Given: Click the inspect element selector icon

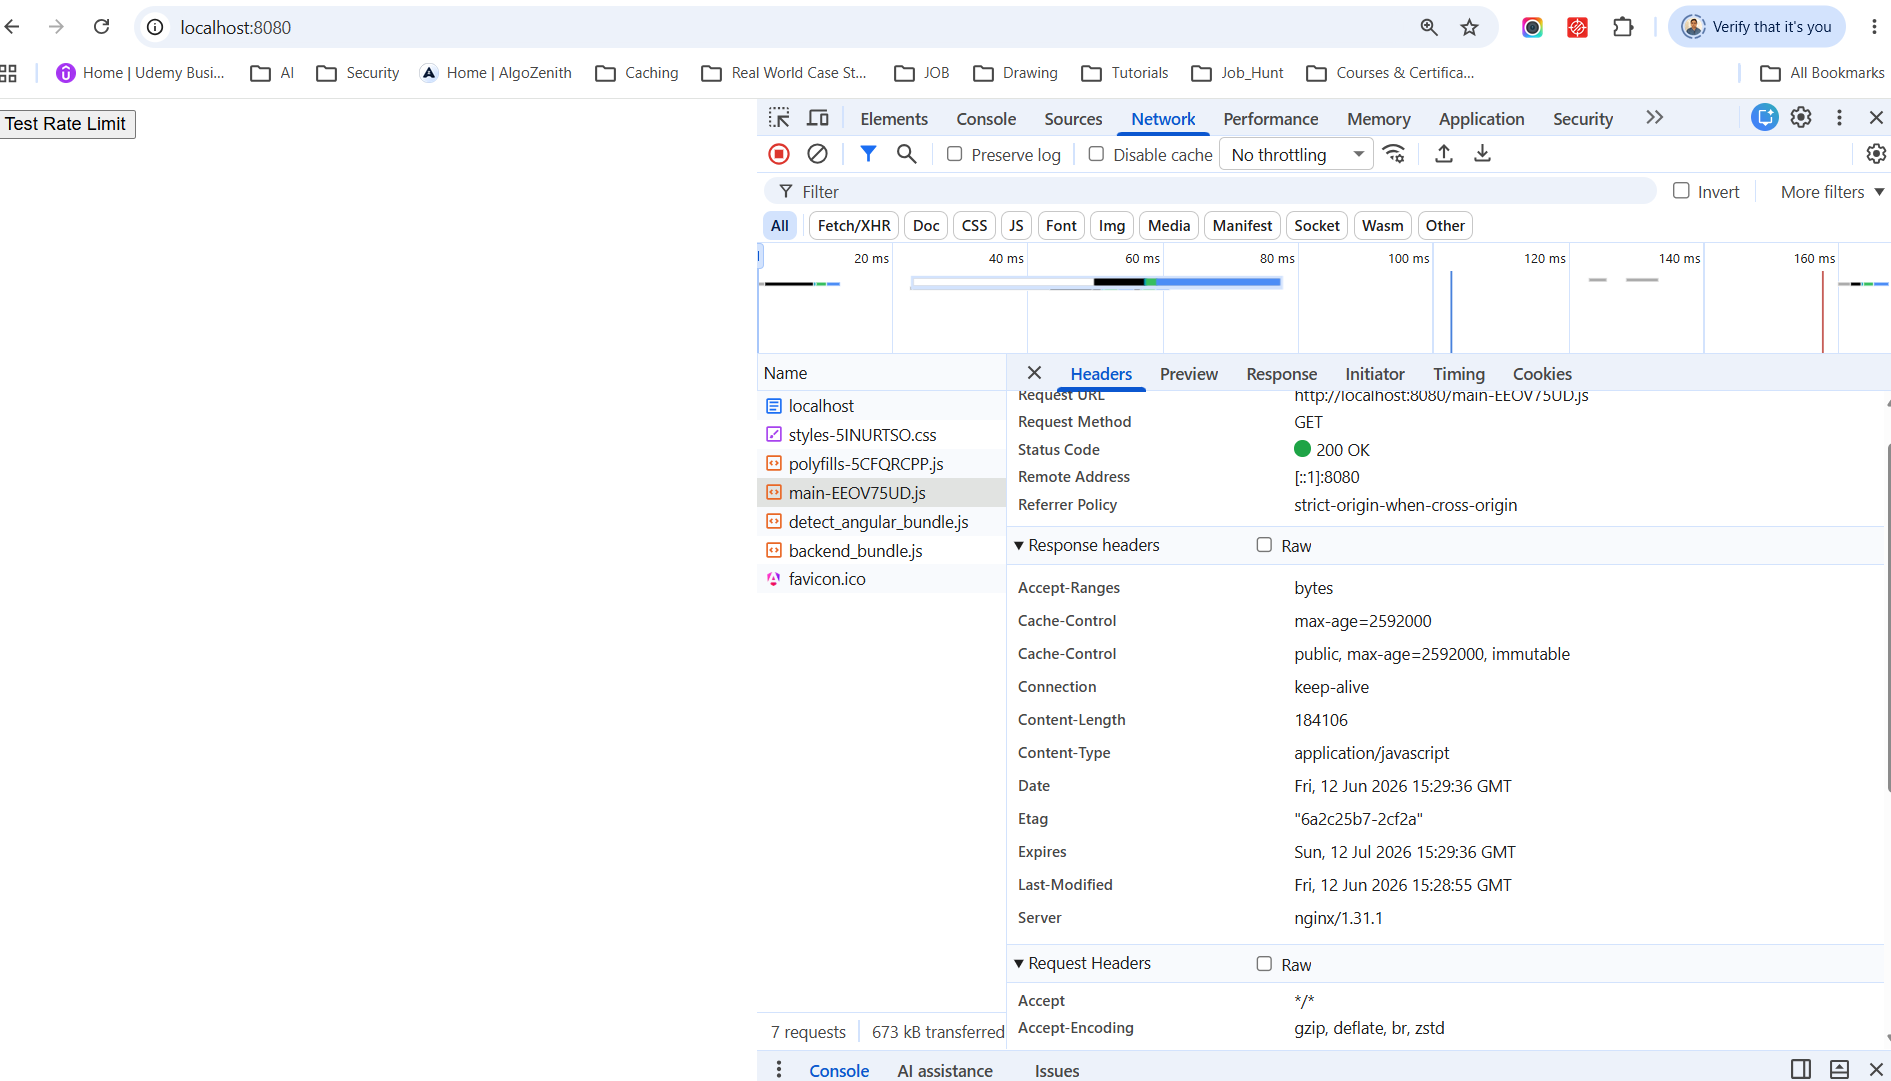Looking at the screenshot, I should pyautogui.click(x=779, y=118).
